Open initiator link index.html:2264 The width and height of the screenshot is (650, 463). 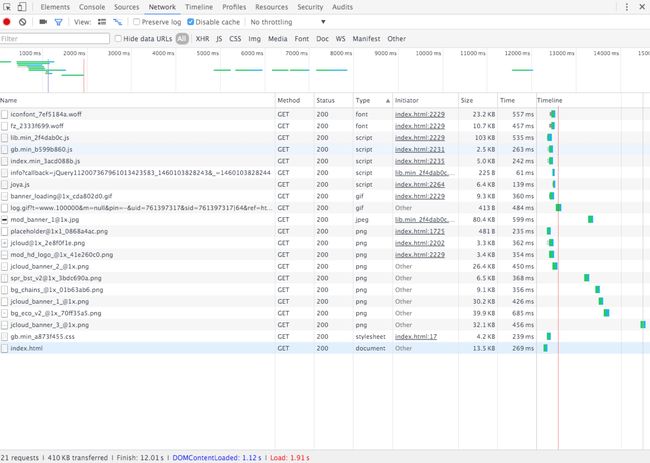420,184
